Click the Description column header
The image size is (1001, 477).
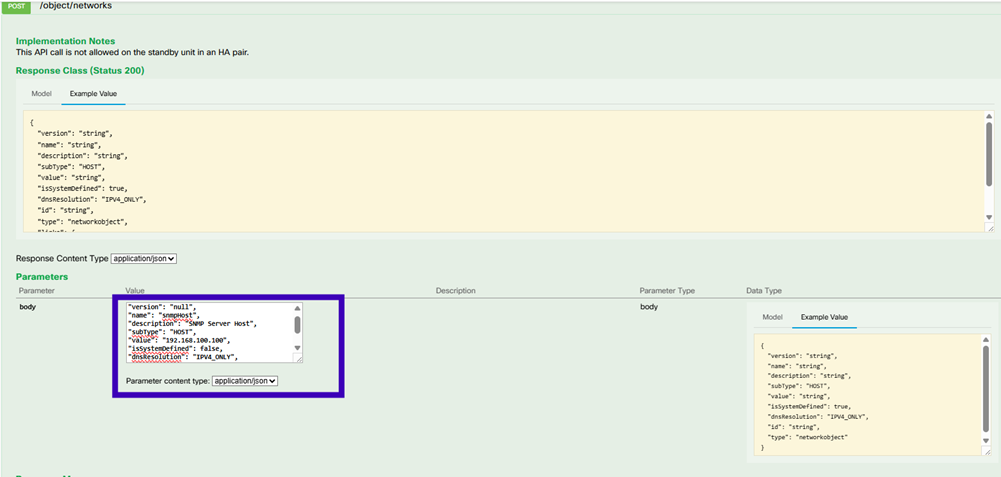point(456,291)
